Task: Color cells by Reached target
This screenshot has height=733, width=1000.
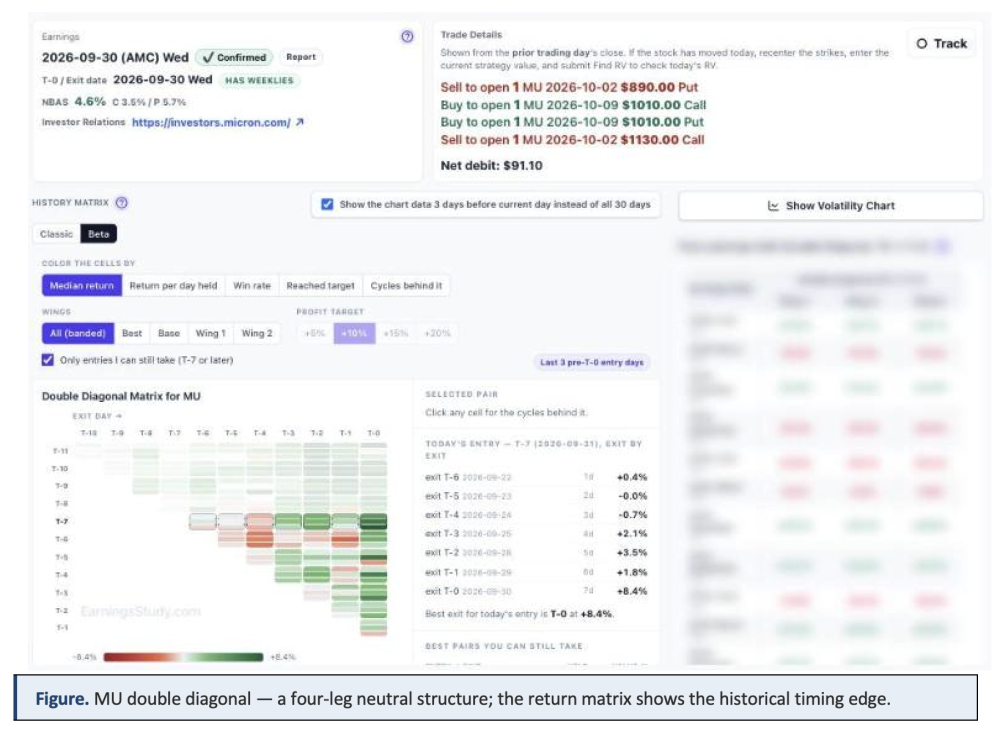Action: click(x=320, y=286)
